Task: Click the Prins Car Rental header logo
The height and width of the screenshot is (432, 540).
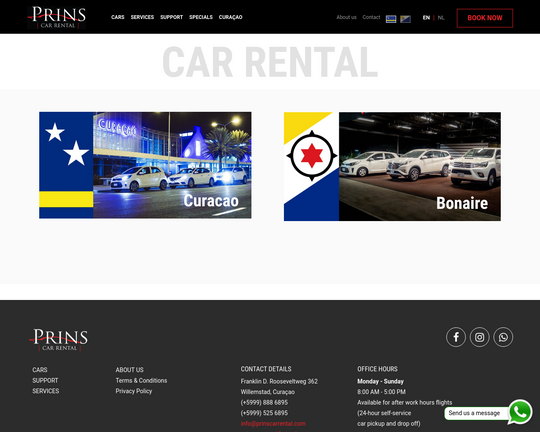Action: (x=57, y=17)
